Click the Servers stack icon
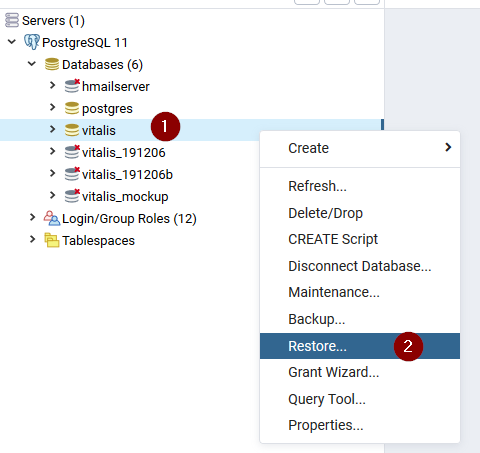Viewport: 480px width, 453px height. point(12,20)
